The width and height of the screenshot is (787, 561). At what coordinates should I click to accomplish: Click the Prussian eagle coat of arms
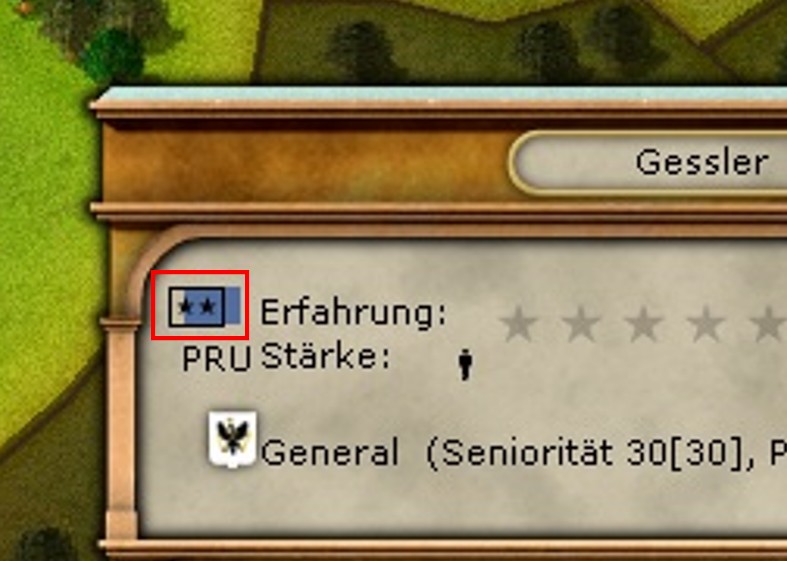coord(232,439)
